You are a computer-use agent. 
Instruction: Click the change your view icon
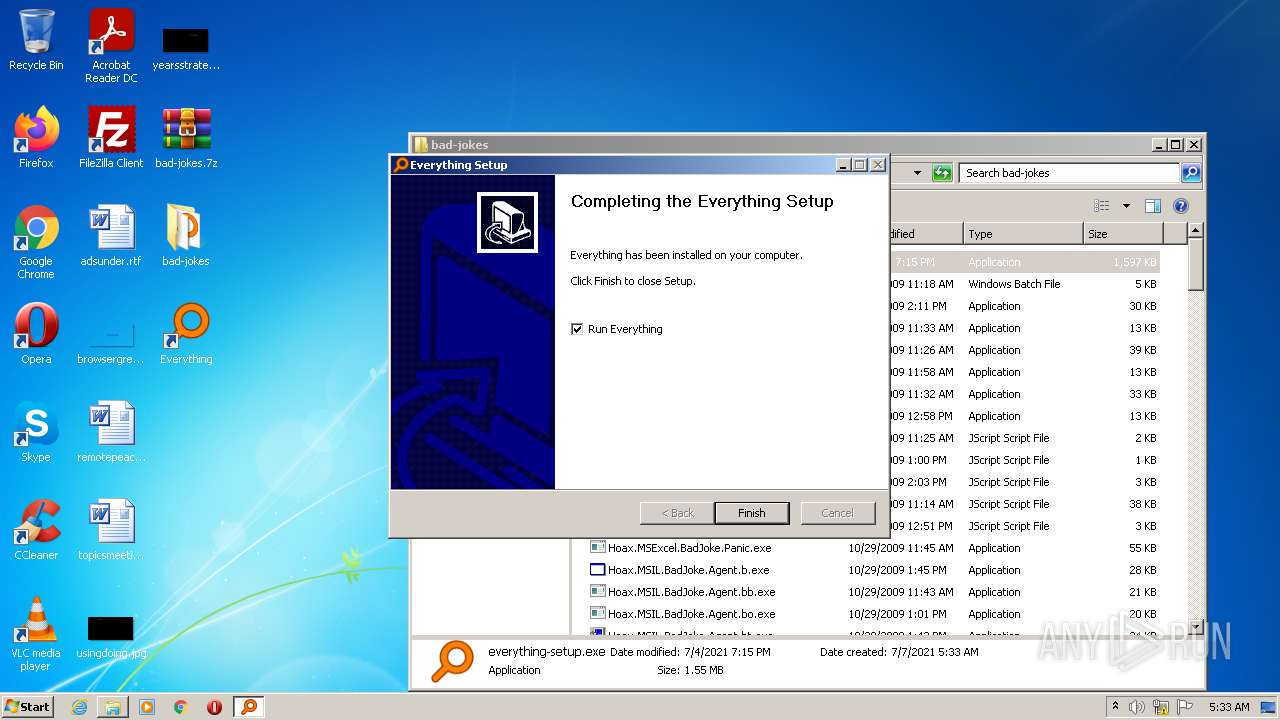(x=1102, y=206)
